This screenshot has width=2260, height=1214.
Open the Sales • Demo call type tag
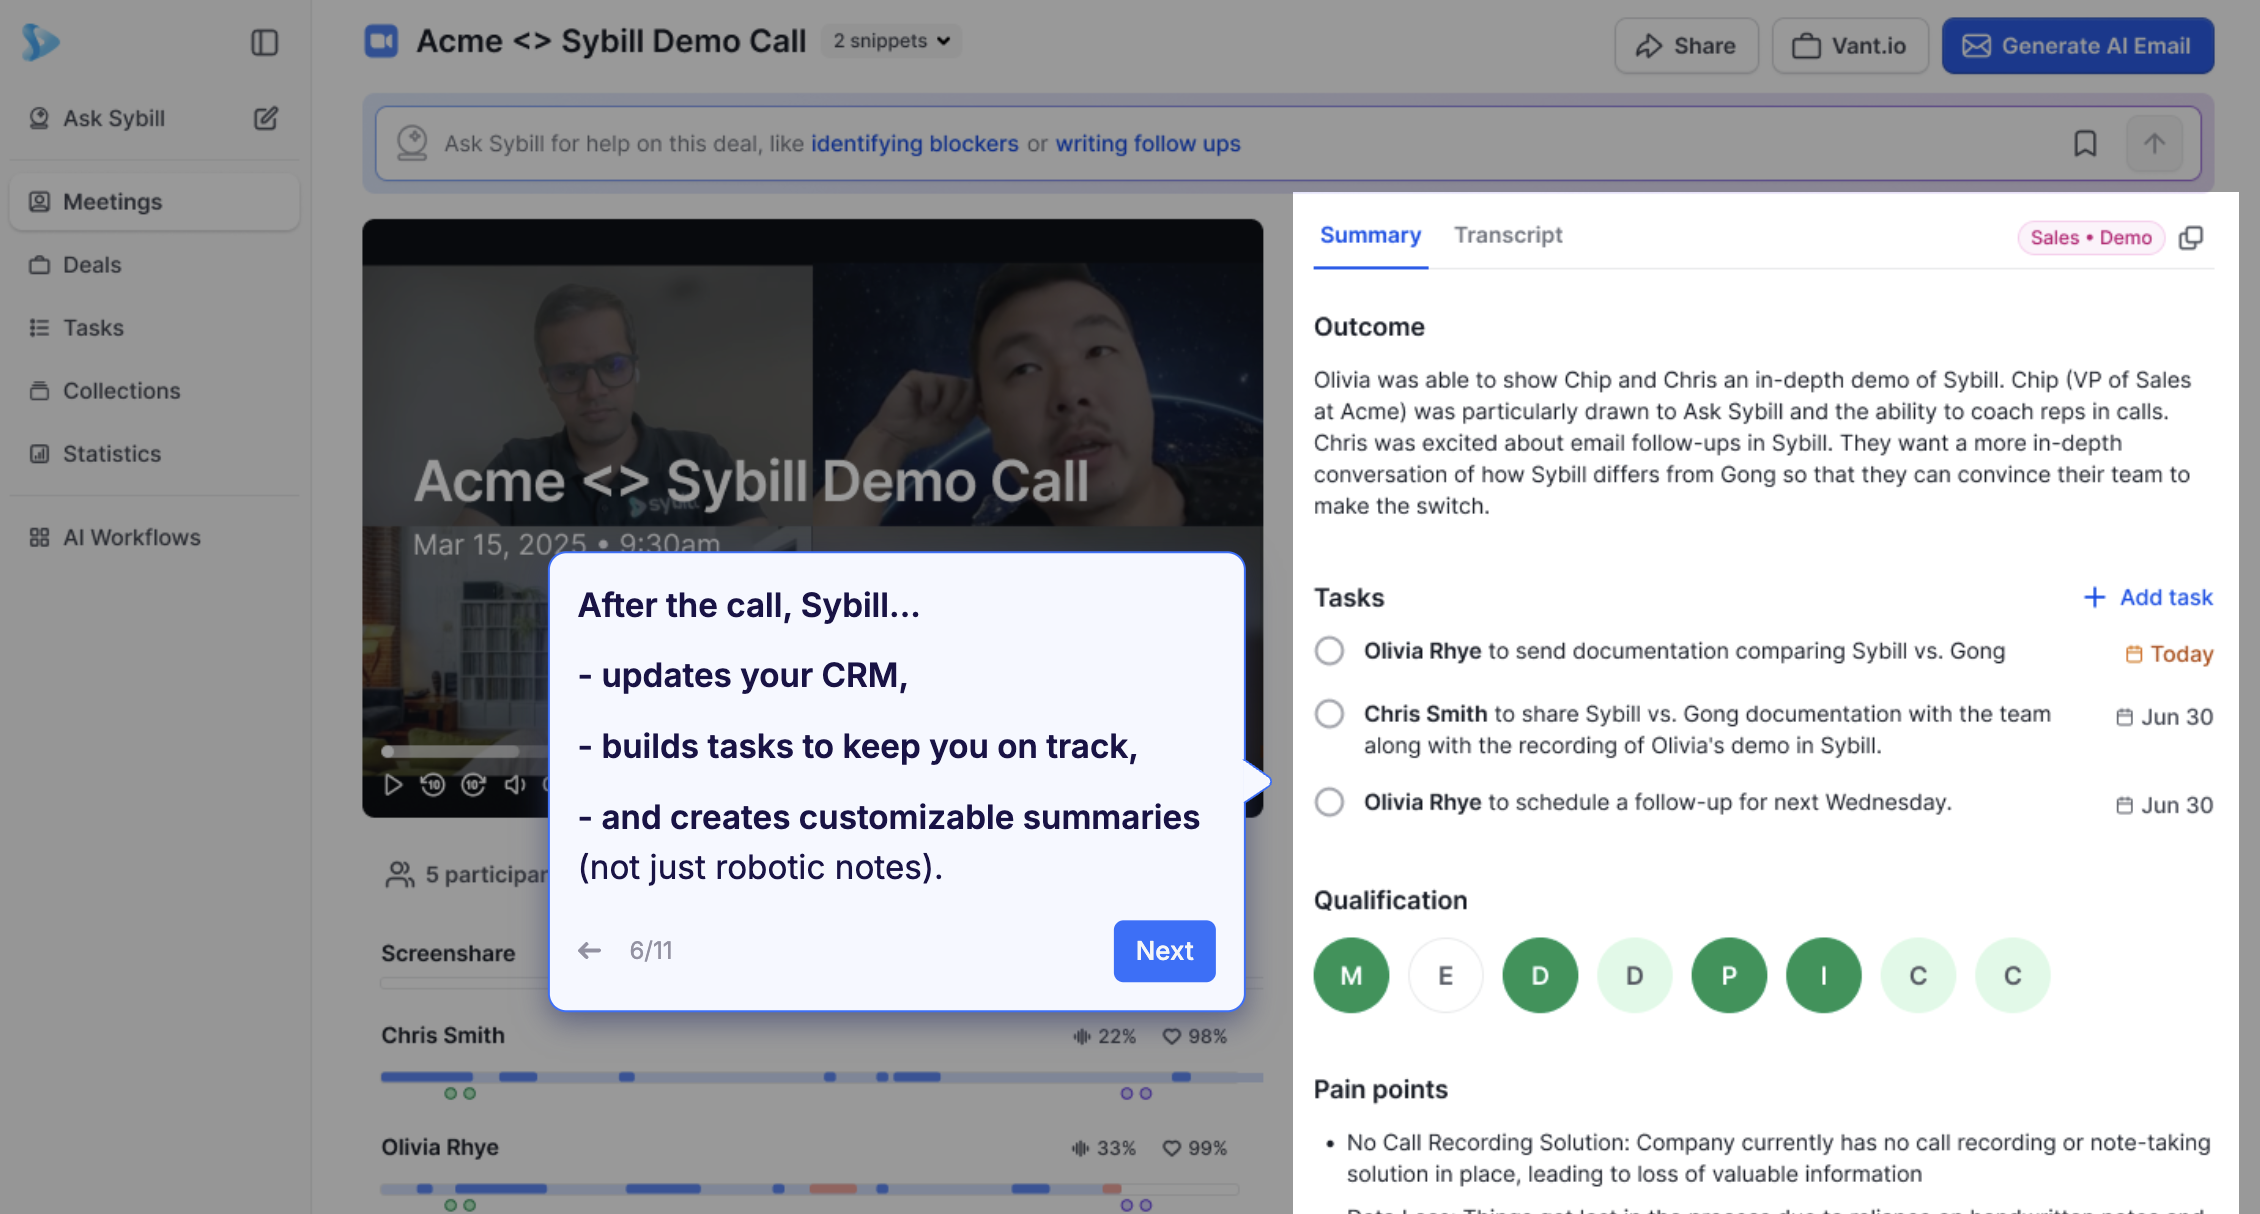[x=2090, y=238]
